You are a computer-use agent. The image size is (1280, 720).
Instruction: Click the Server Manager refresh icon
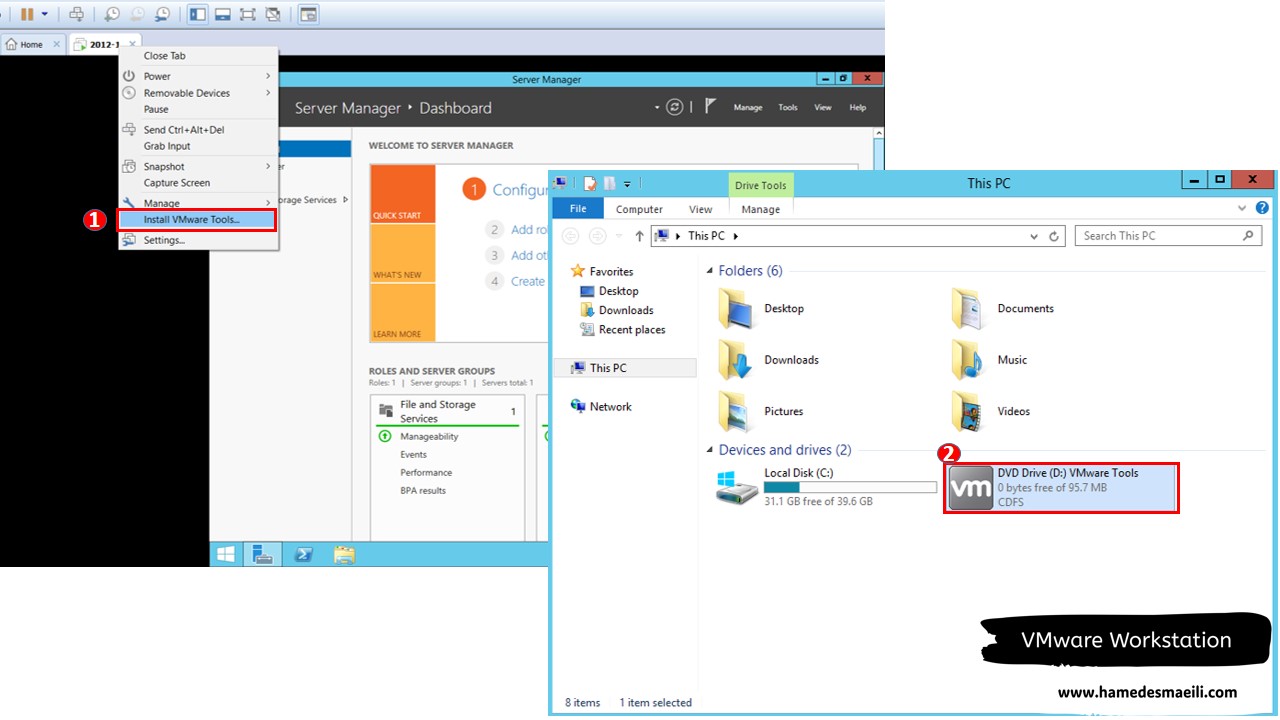(675, 107)
